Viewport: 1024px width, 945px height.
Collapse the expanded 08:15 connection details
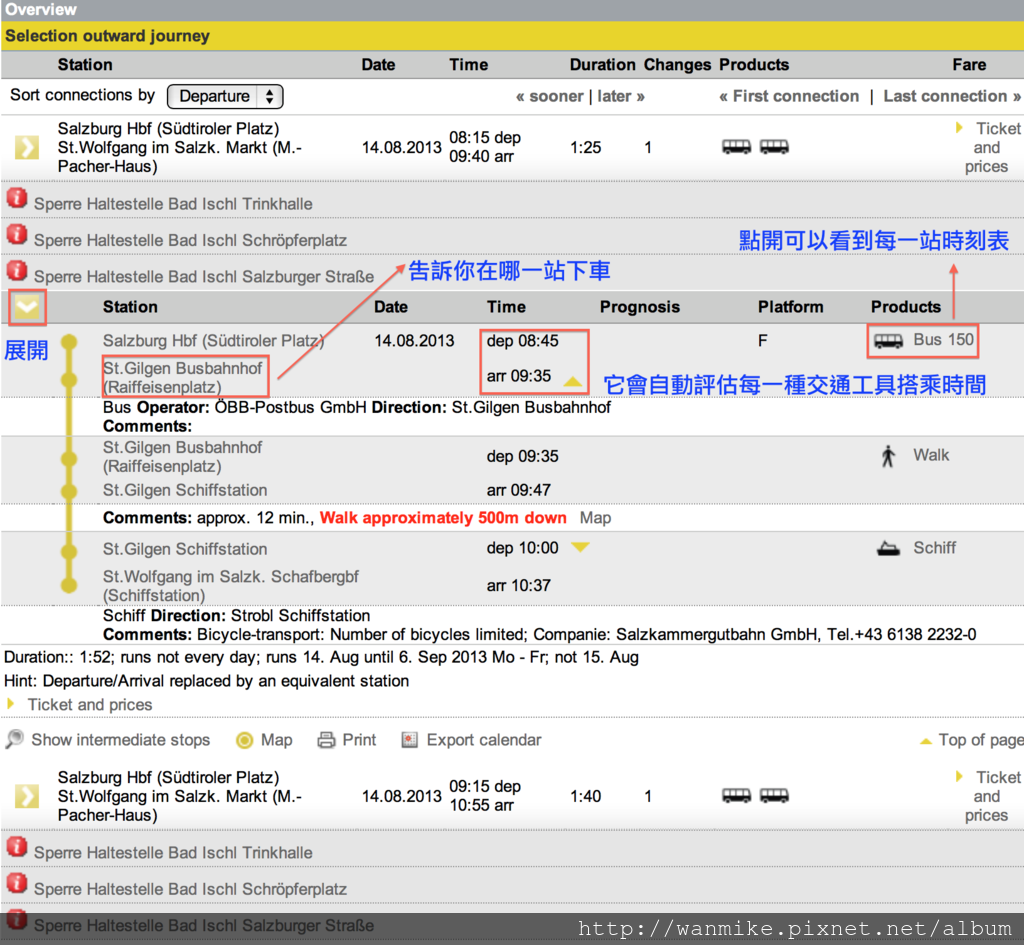27,307
